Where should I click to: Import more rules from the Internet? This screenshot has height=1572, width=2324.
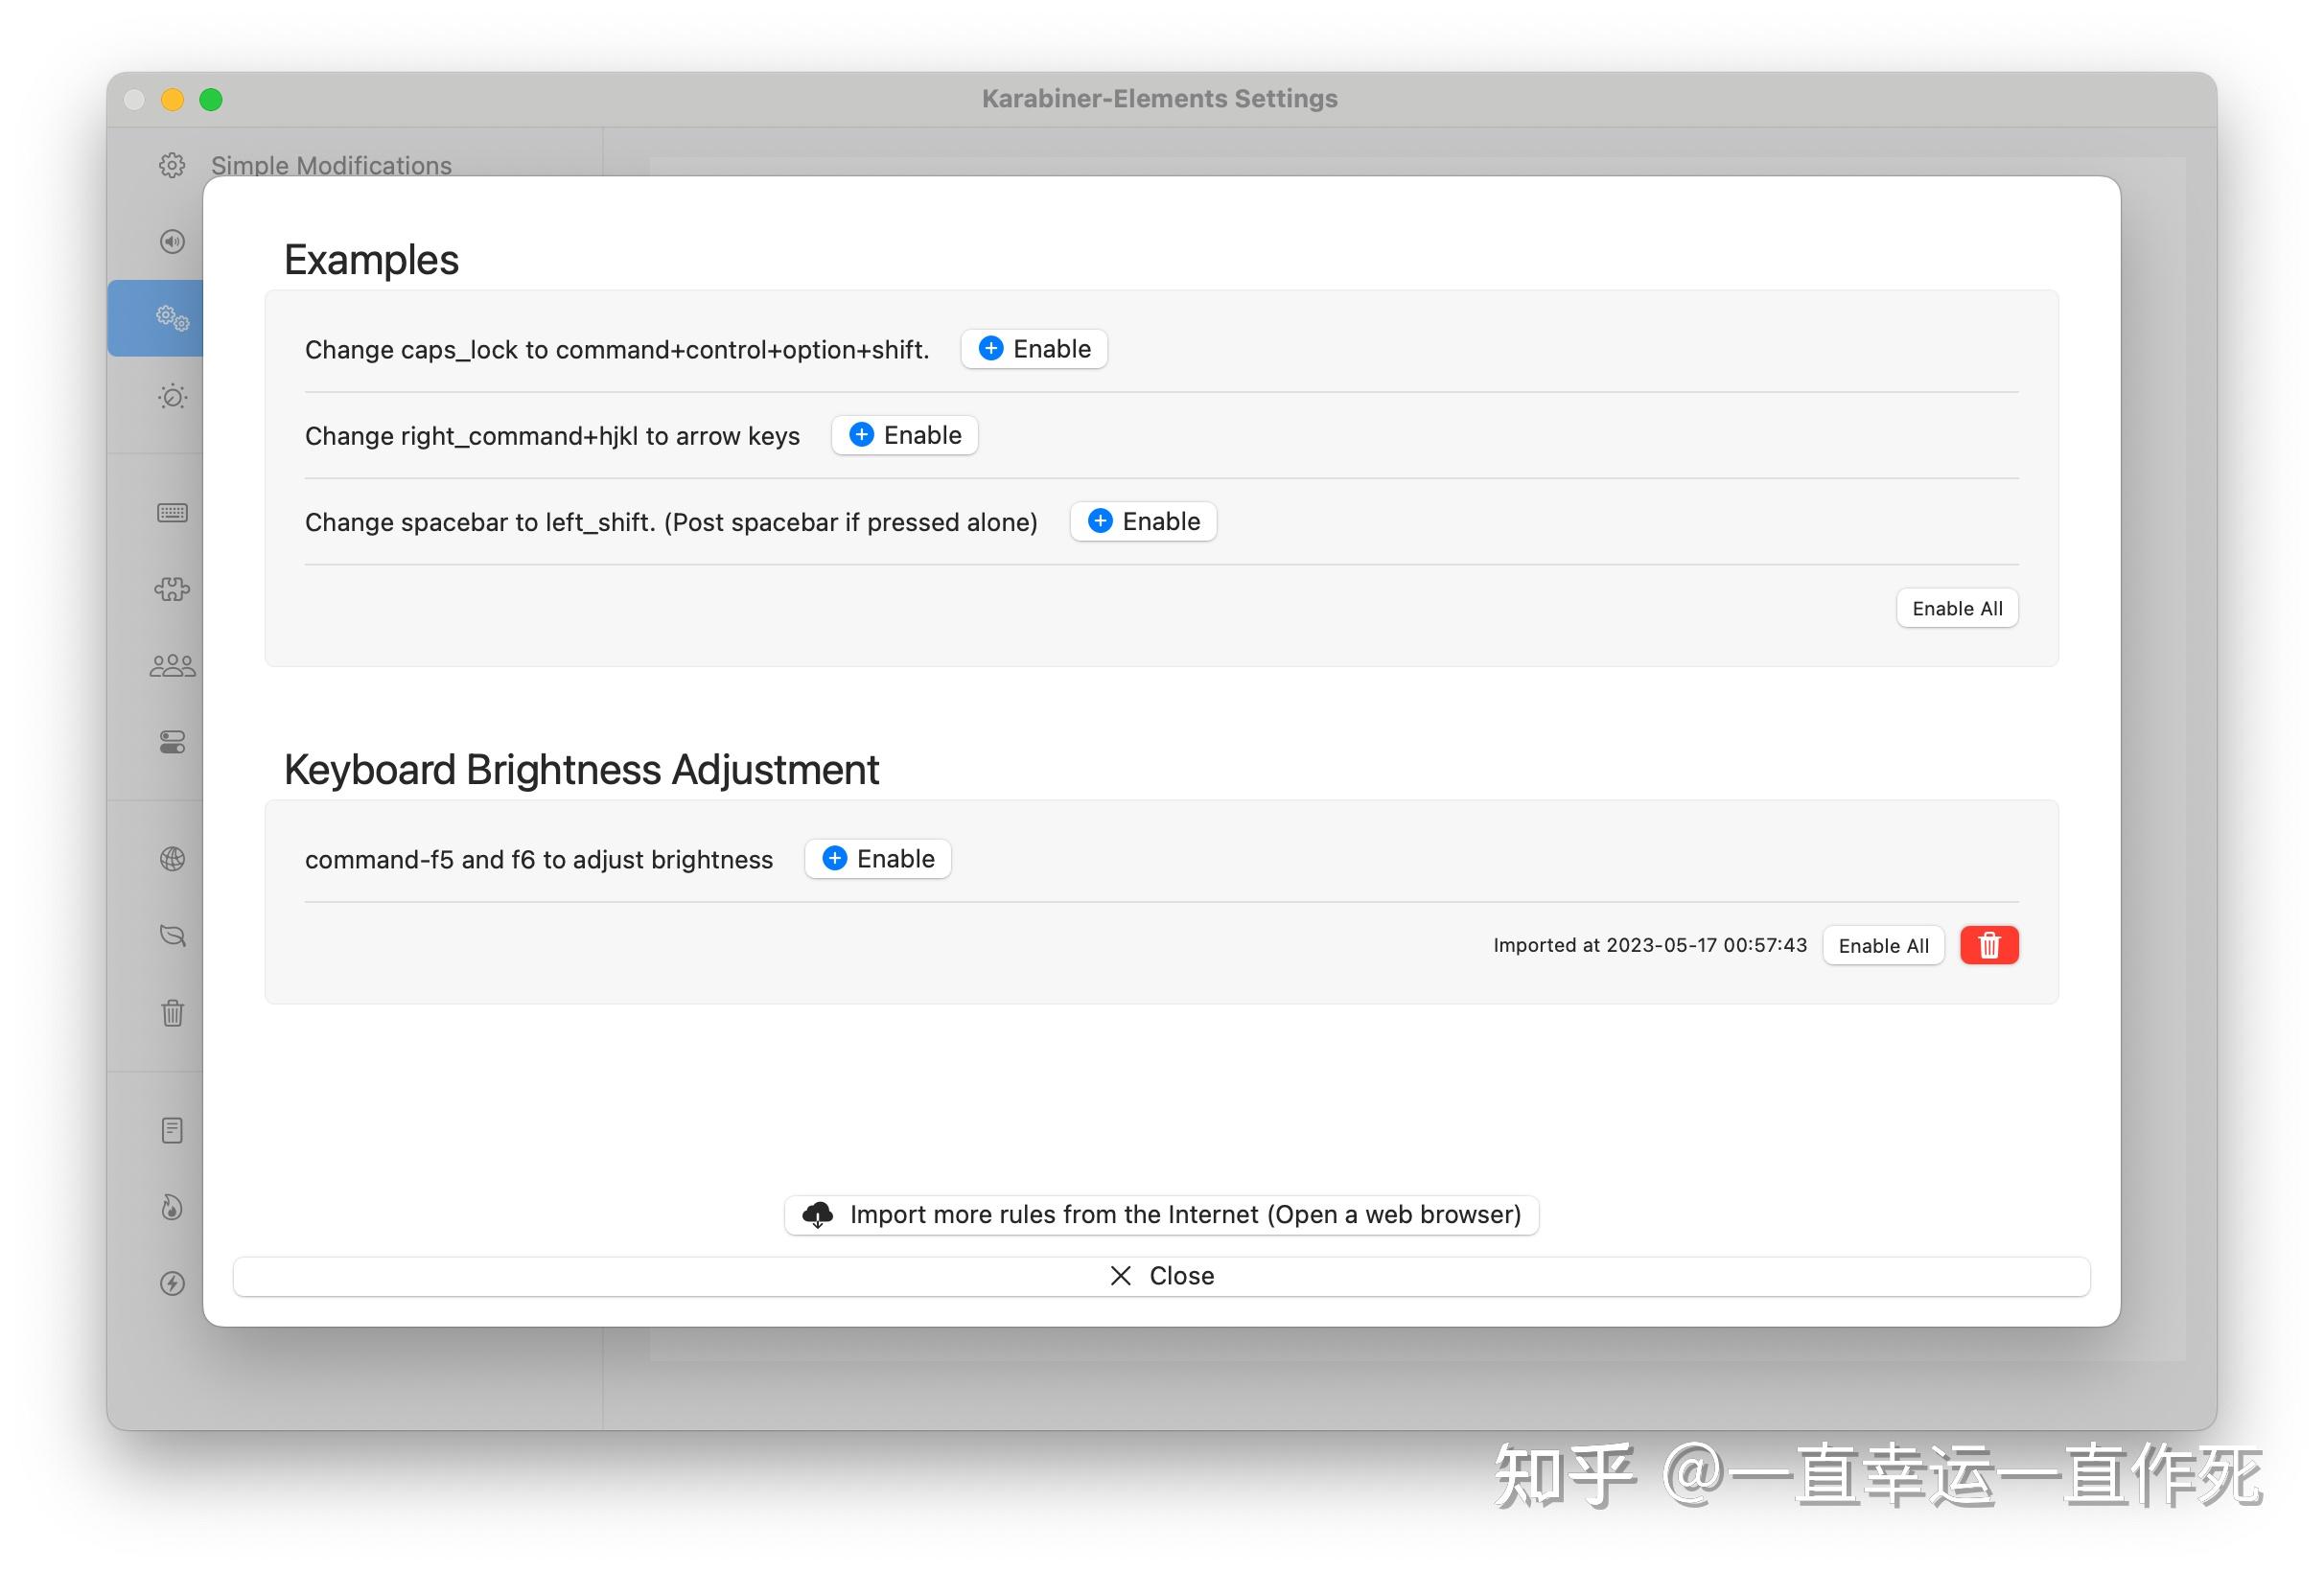pyautogui.click(x=1161, y=1214)
